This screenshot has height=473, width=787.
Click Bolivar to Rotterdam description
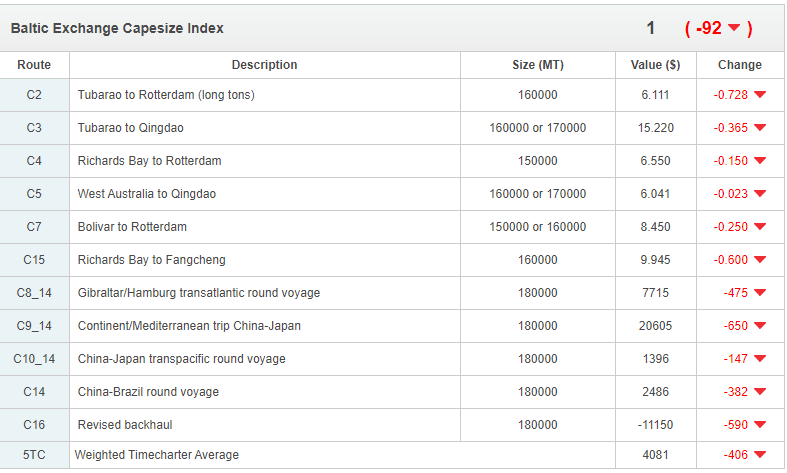pos(132,227)
